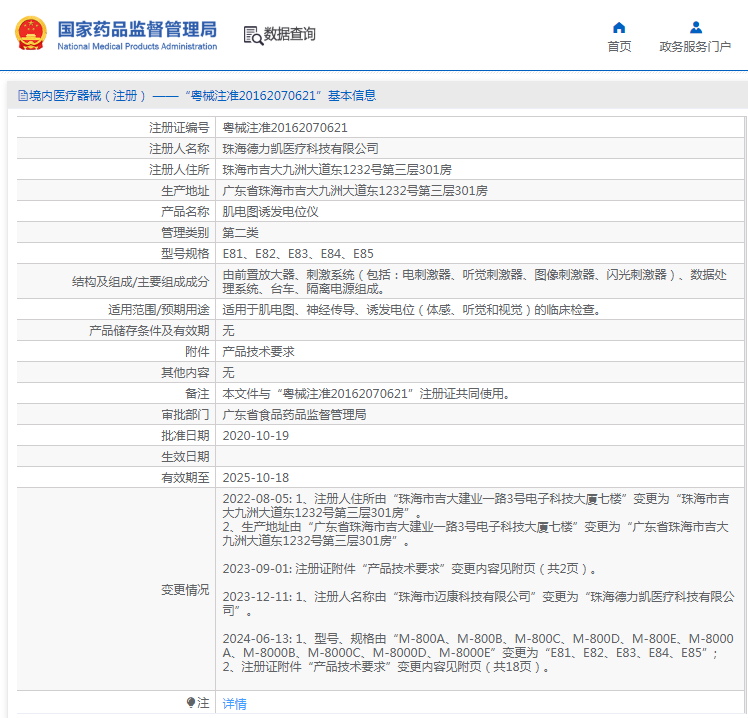Click the empty 生效日期 value cell
748x718 pixels.
pos(479,457)
